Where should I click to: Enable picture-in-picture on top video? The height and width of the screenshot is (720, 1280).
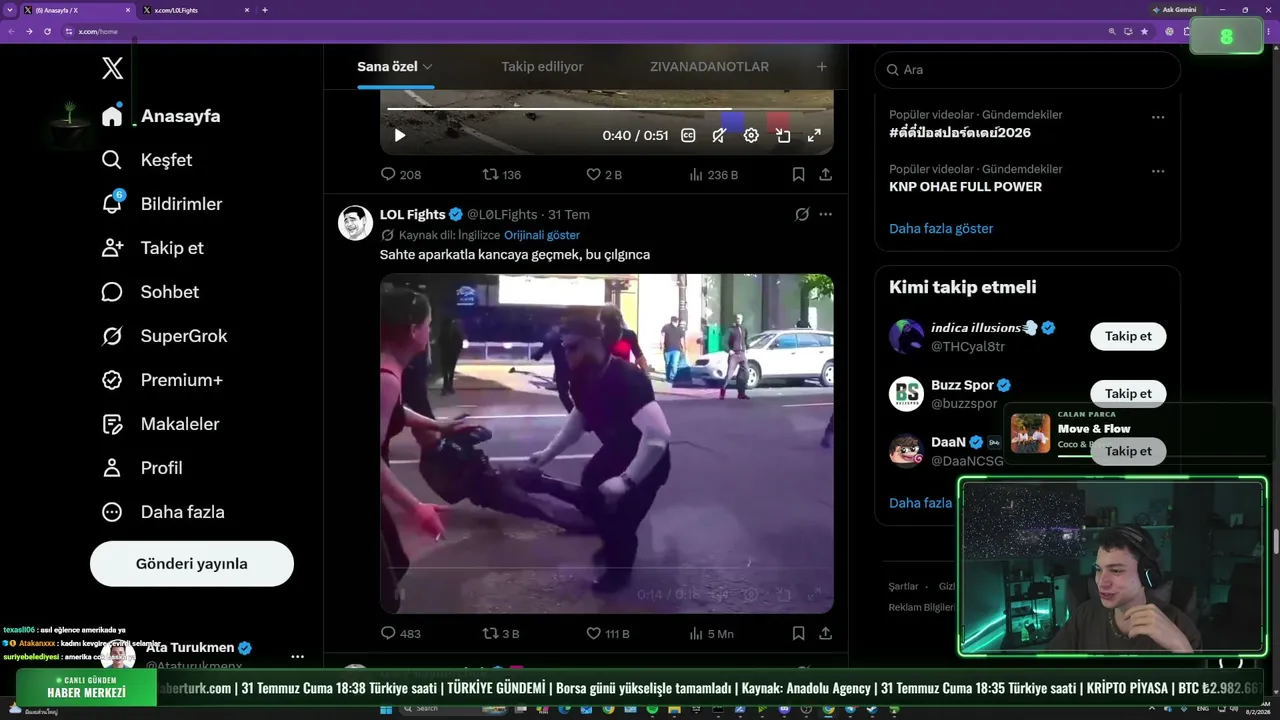[x=783, y=136]
